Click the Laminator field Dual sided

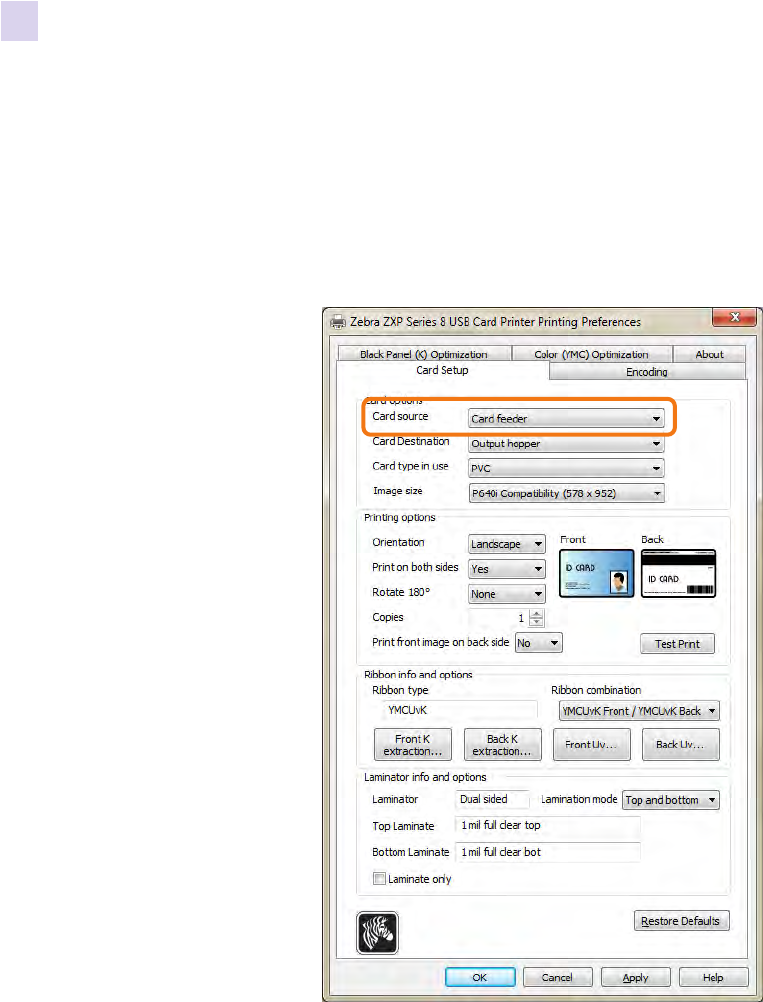pyautogui.click(x=493, y=799)
